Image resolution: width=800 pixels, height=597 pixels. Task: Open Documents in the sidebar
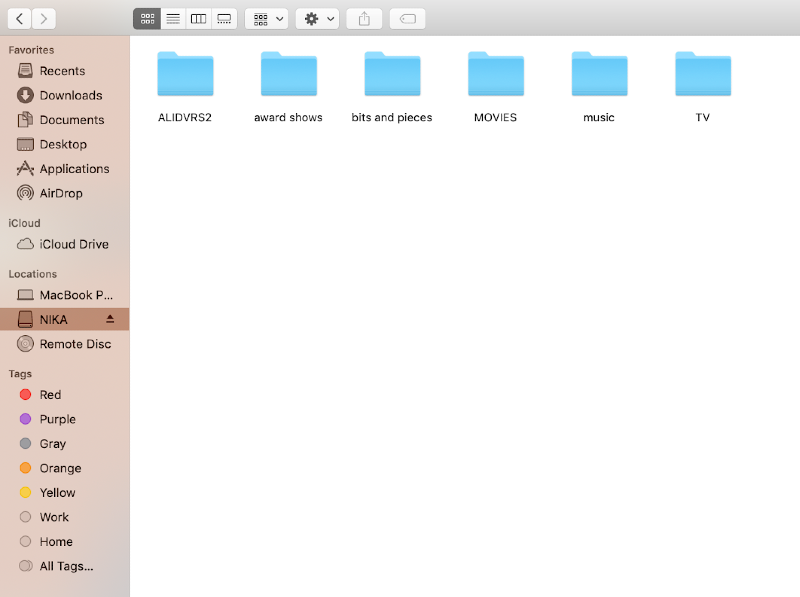(65, 120)
